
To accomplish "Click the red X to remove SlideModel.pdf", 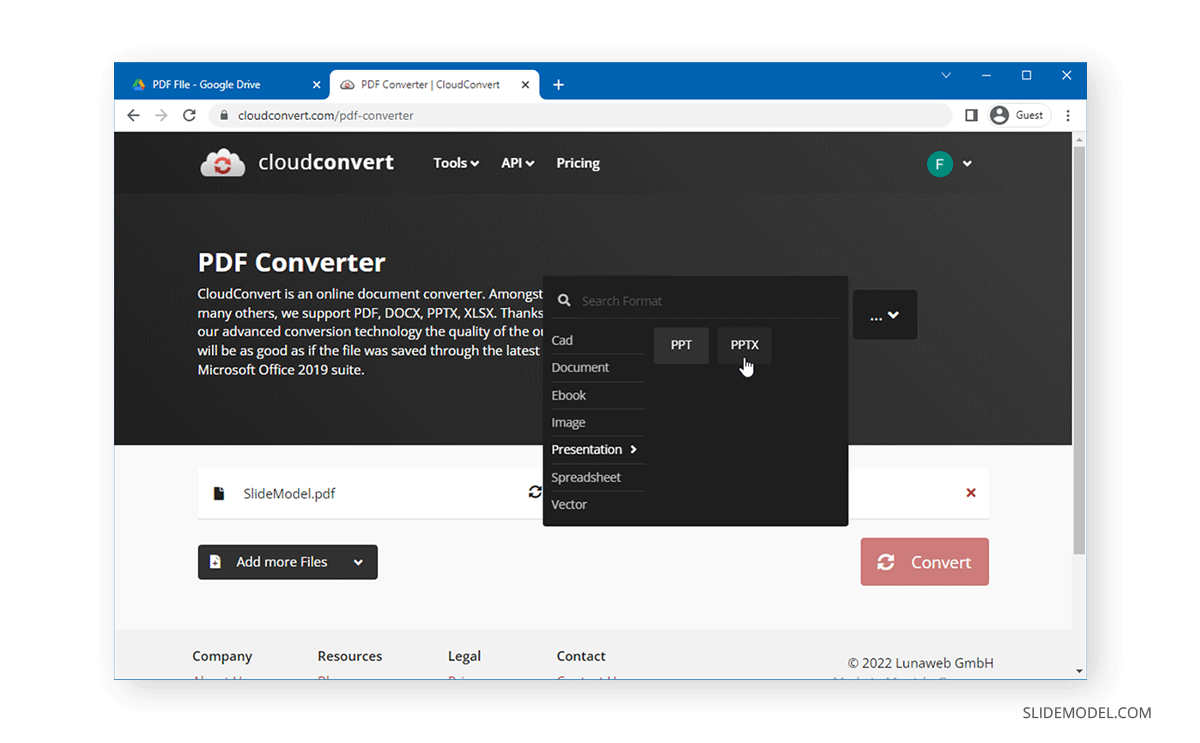I will pos(970,492).
